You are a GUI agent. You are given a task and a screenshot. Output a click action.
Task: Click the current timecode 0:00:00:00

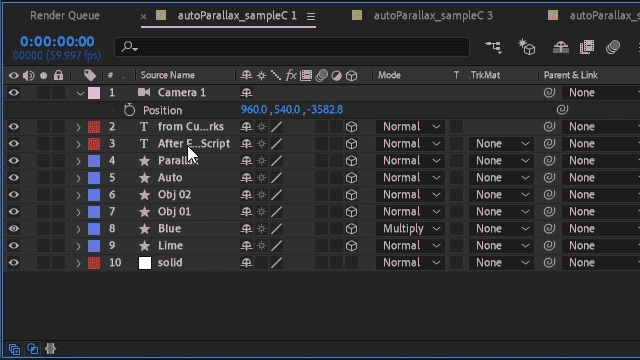coord(57,41)
